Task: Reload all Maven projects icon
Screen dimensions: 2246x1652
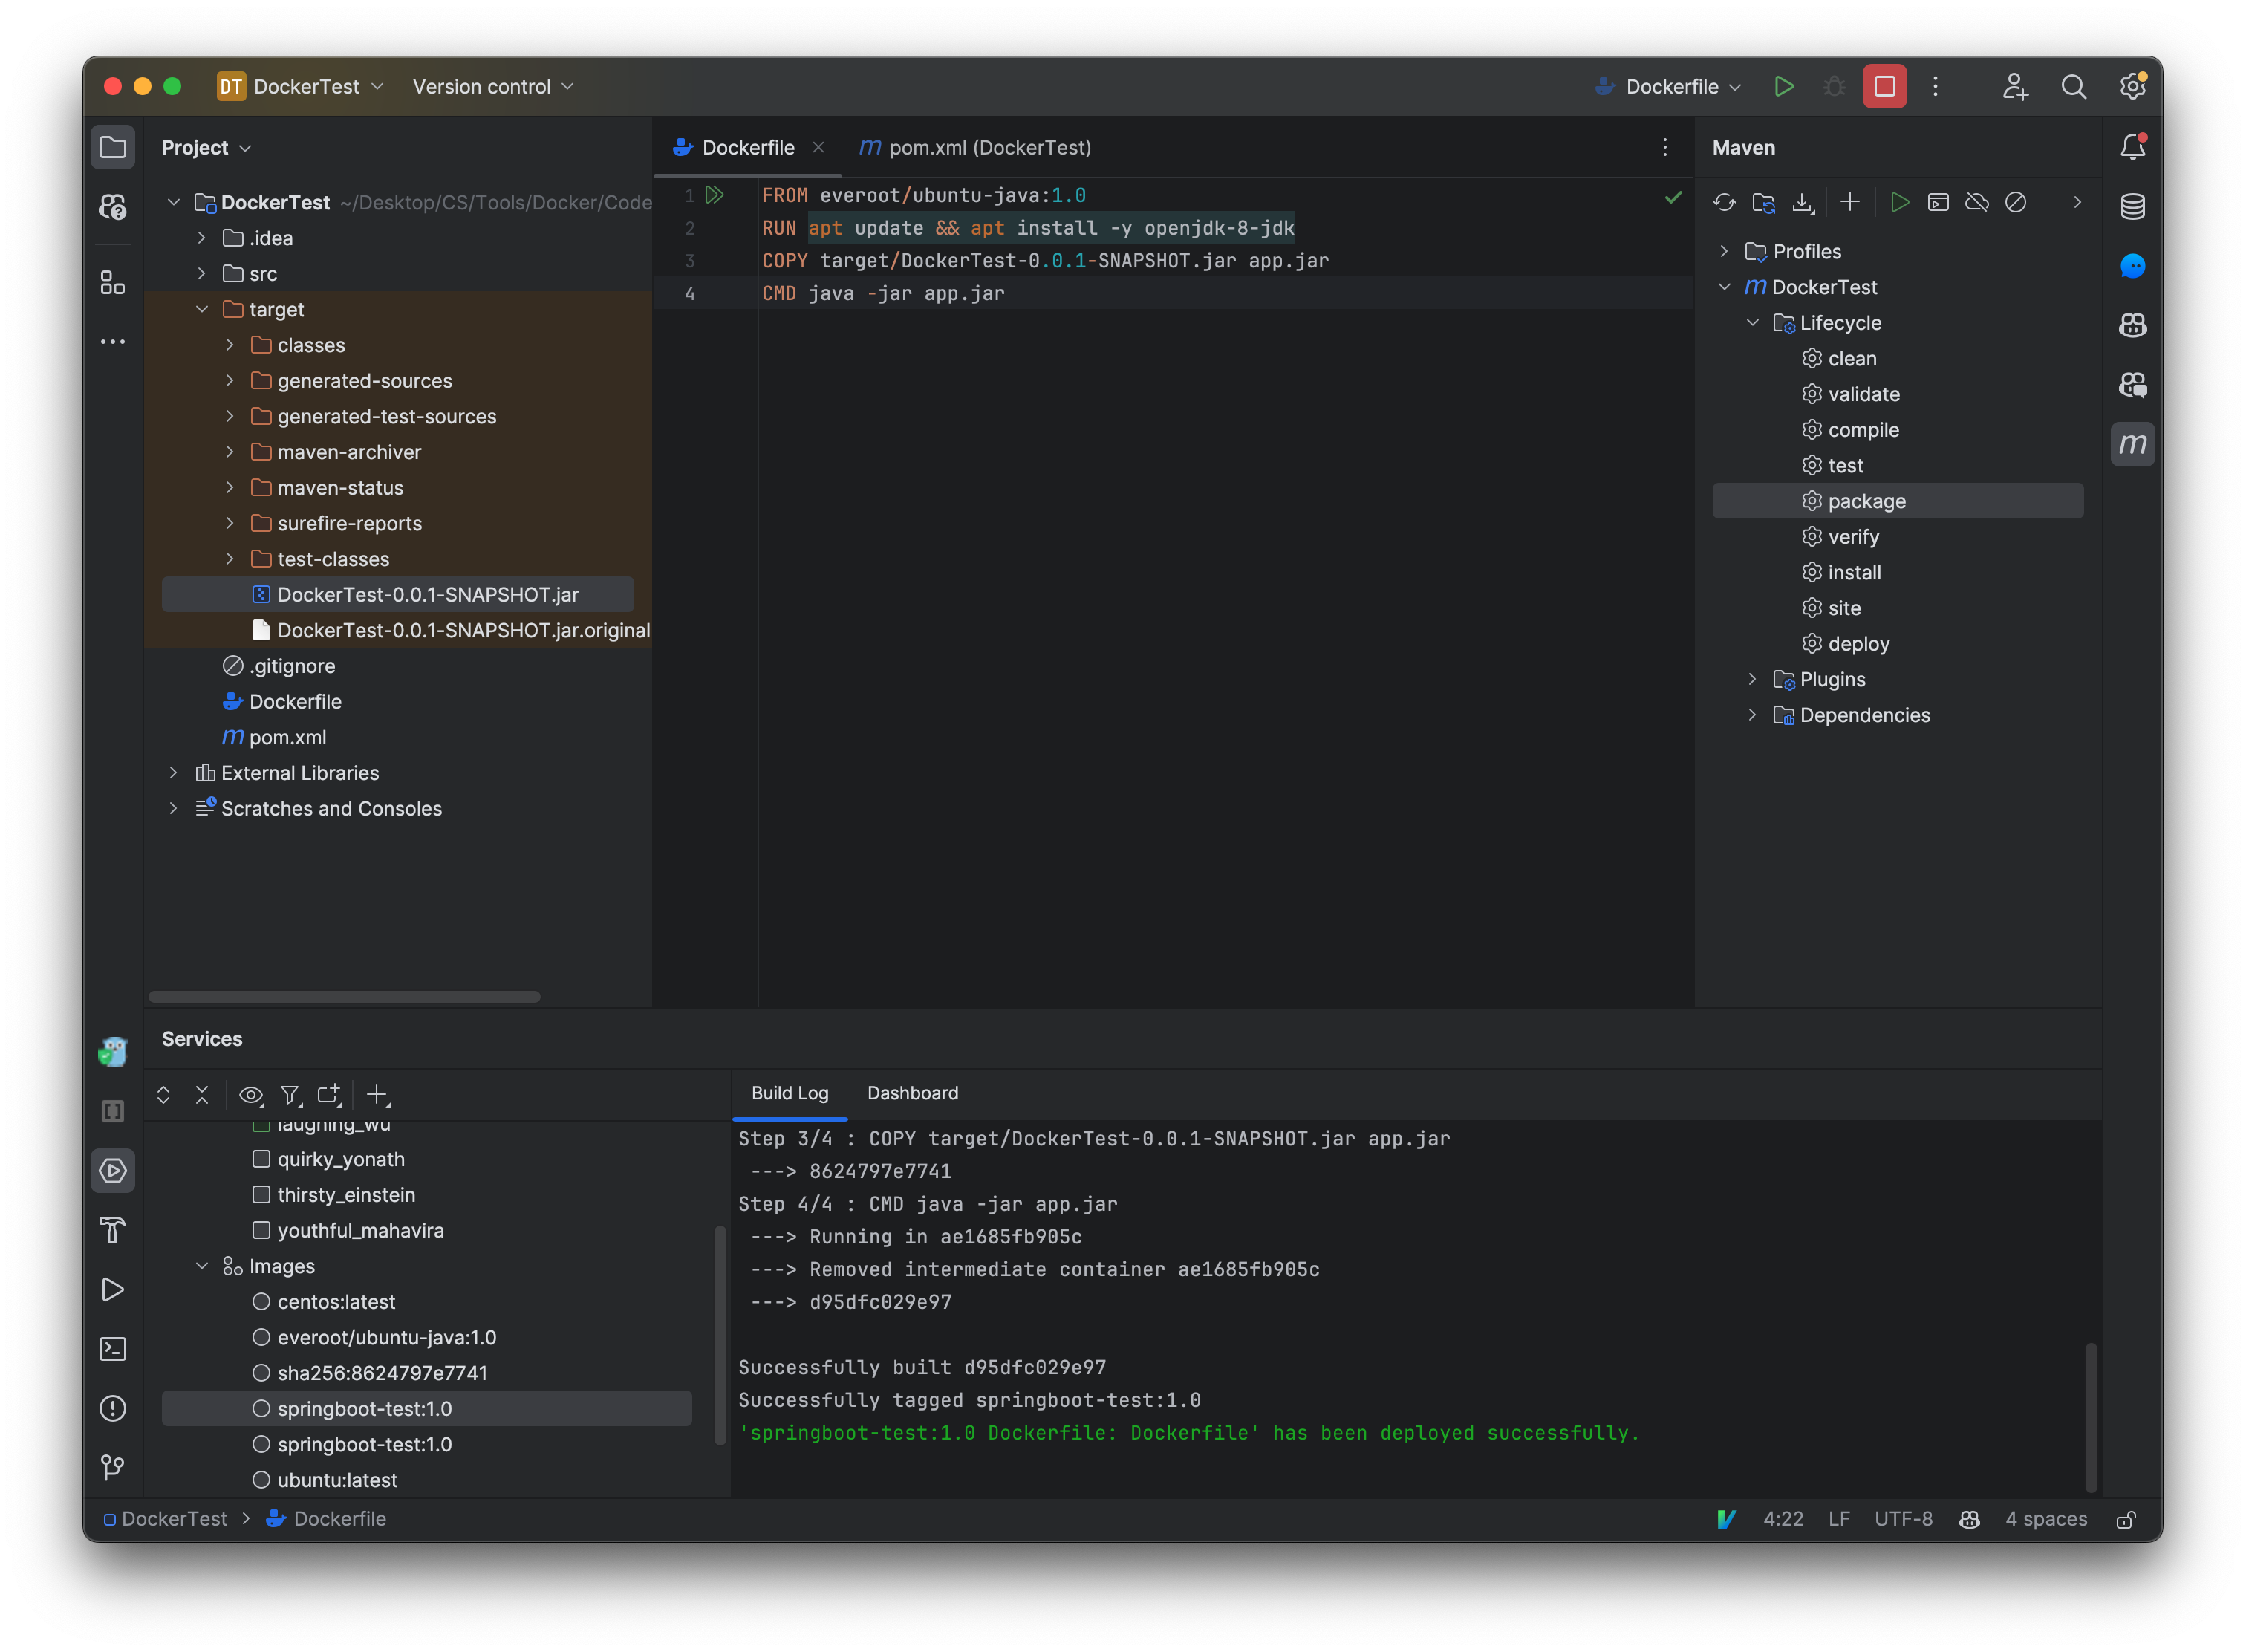Action: 1724,203
